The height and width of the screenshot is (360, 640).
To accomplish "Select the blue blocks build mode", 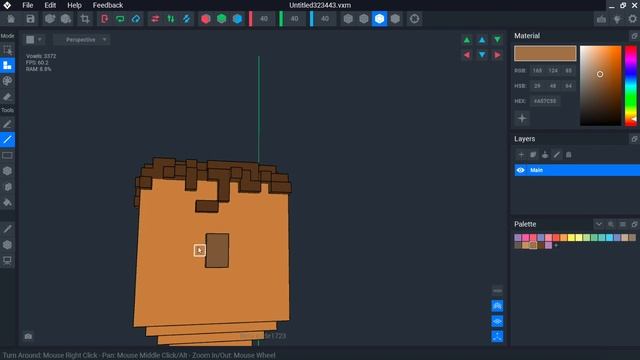I will pos(7,65).
